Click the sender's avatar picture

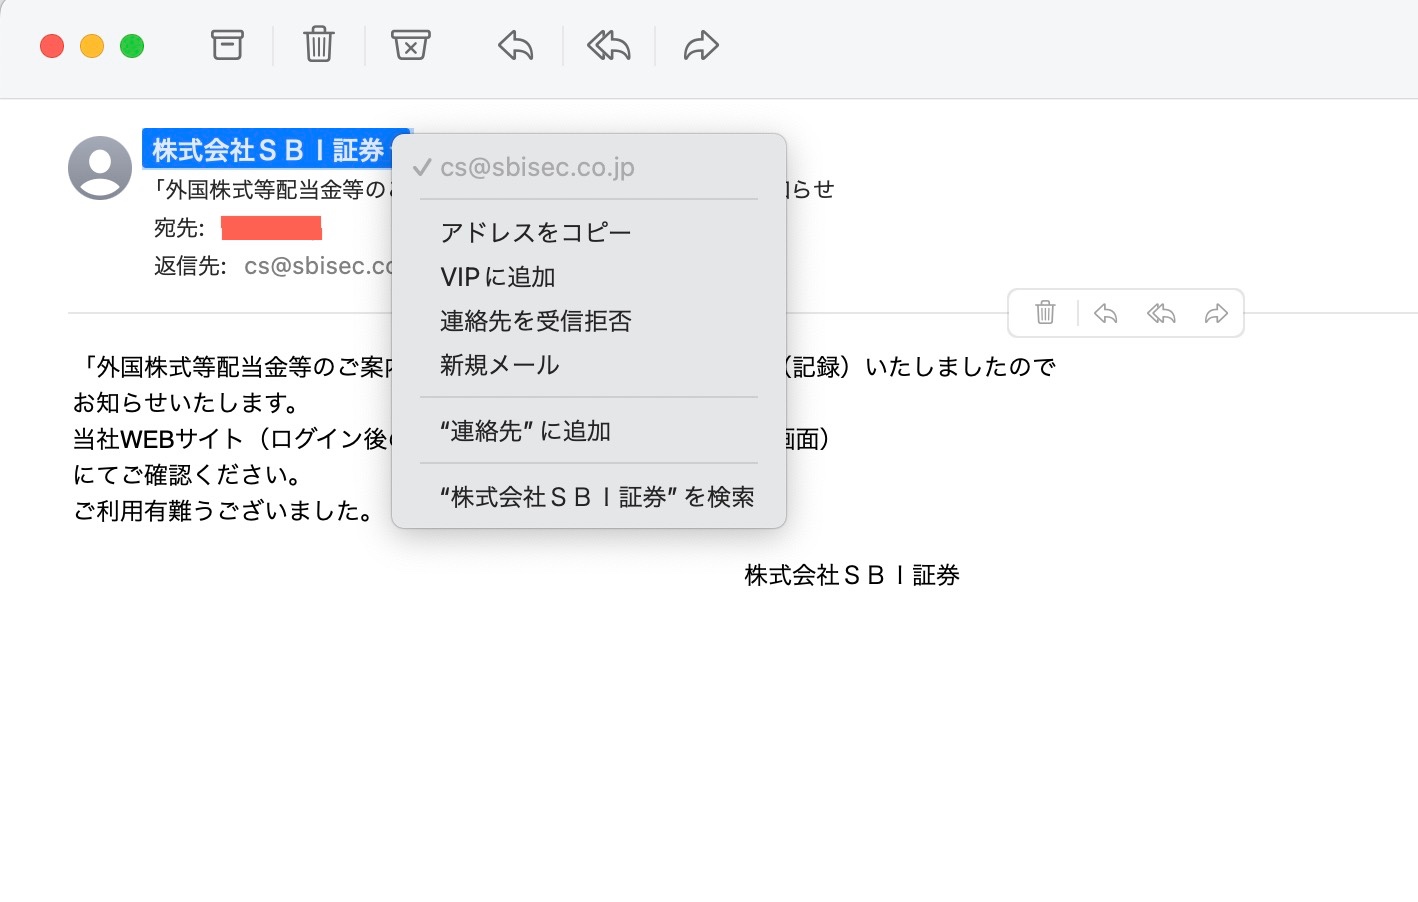[x=100, y=168]
